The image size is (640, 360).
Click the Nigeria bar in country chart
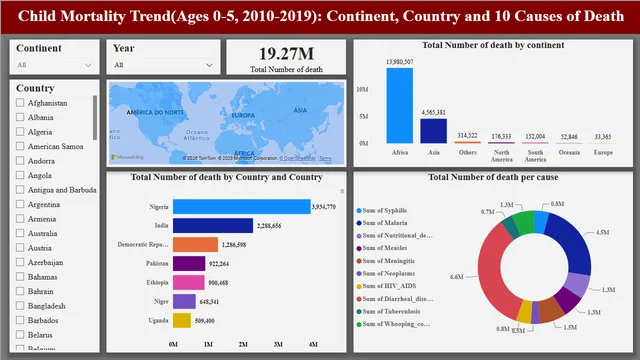click(x=242, y=207)
